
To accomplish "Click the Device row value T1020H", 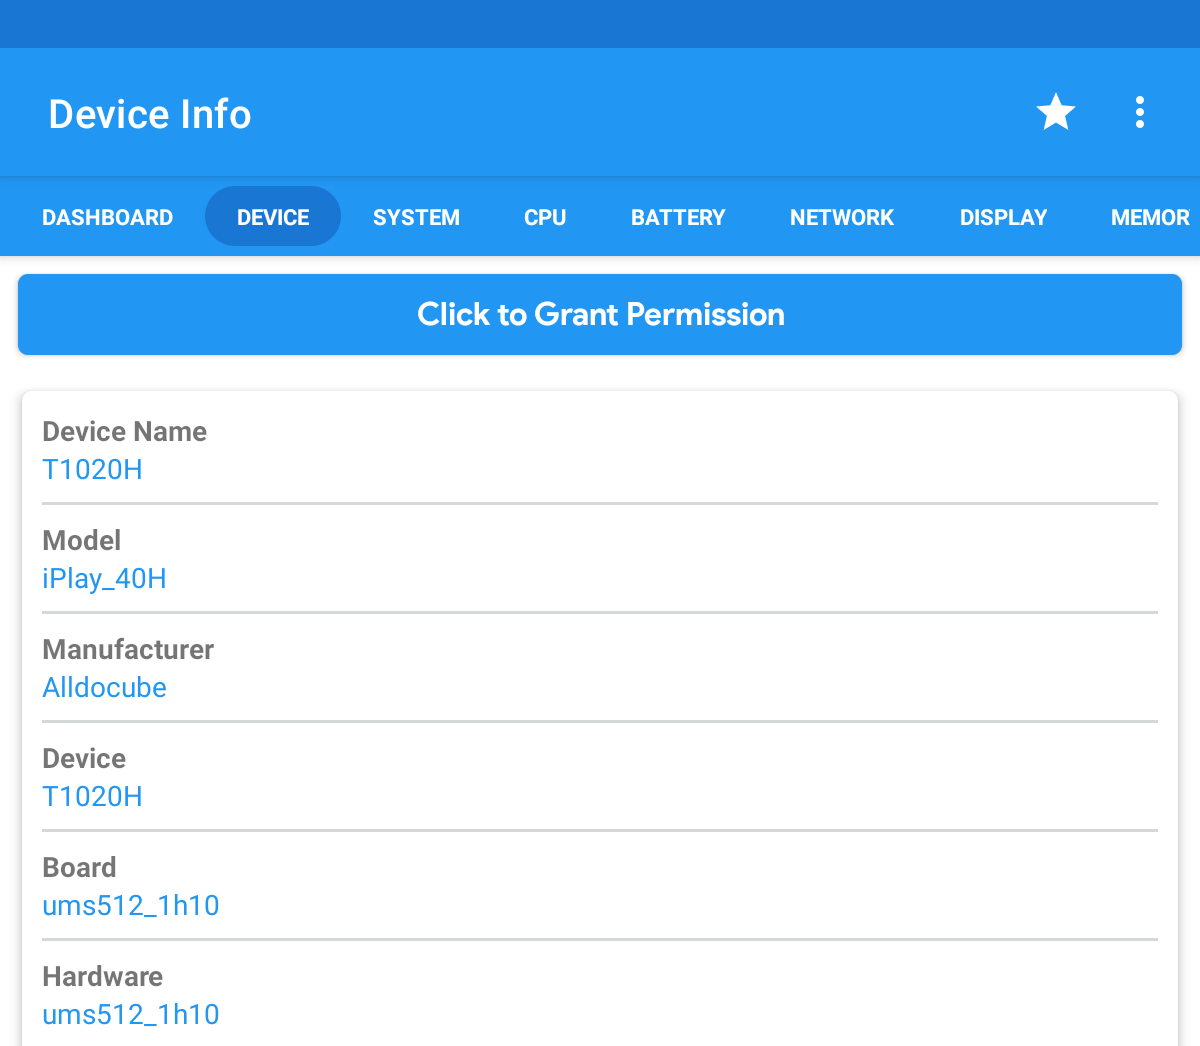I will coord(92,797).
